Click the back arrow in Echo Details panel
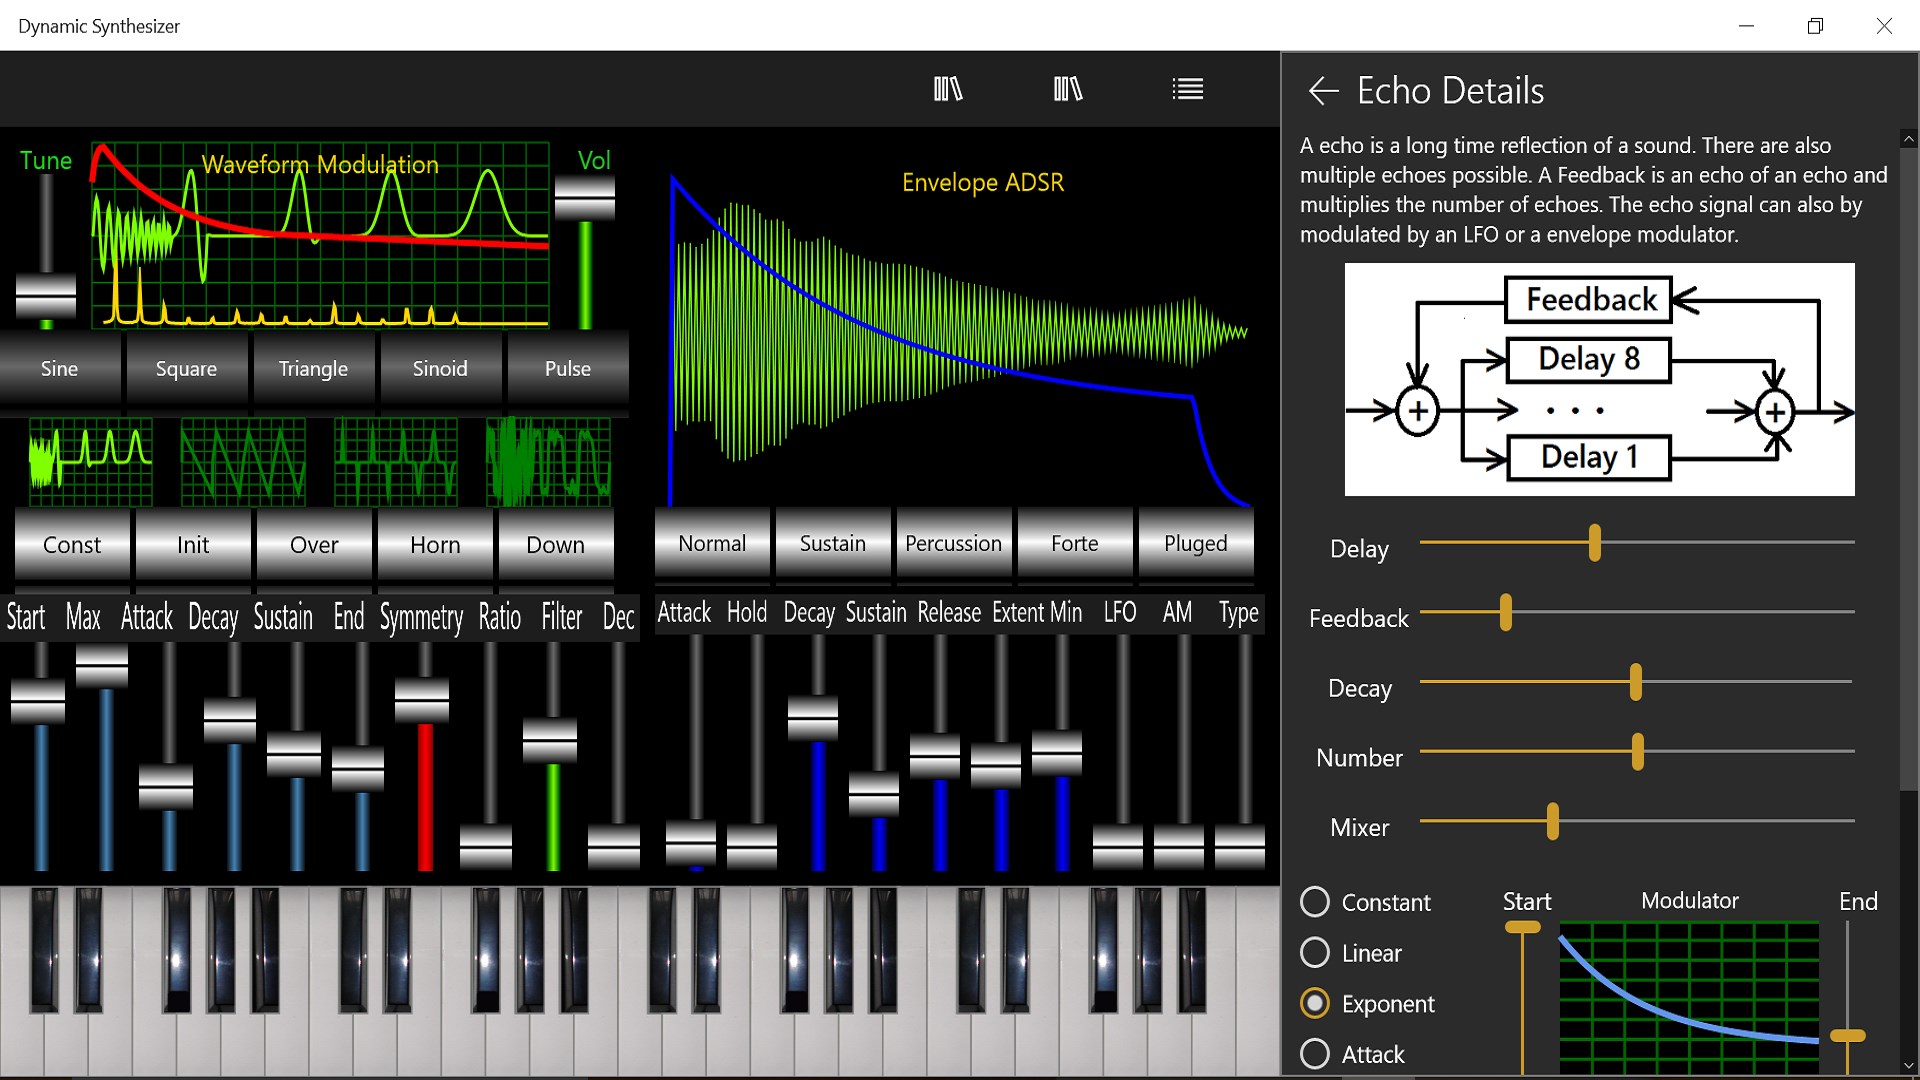Viewport: 1920px width, 1080px height. (1322, 91)
